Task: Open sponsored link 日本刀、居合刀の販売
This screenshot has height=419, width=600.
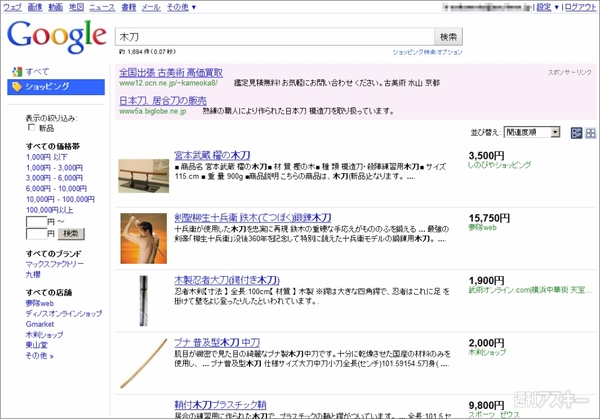Action: pyautogui.click(x=163, y=101)
